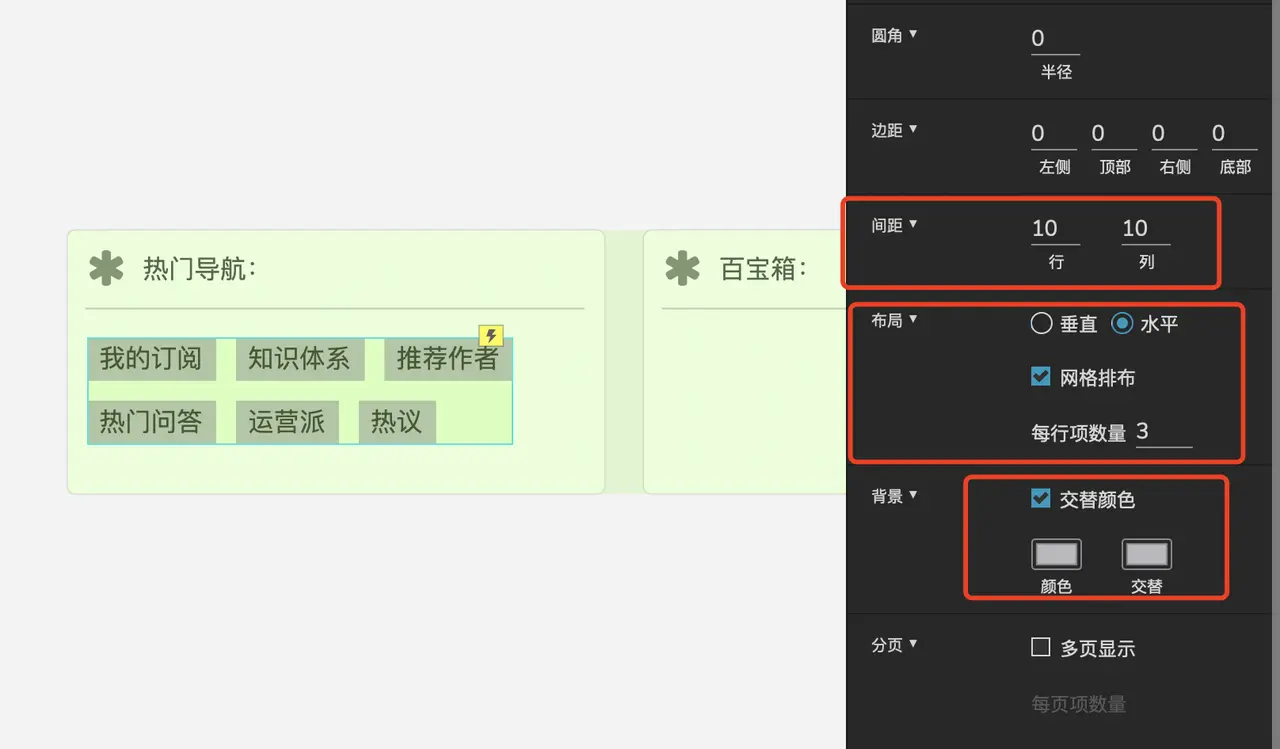Enable the 多页显示 checkbox
This screenshot has width=1280, height=749.
(1040, 647)
